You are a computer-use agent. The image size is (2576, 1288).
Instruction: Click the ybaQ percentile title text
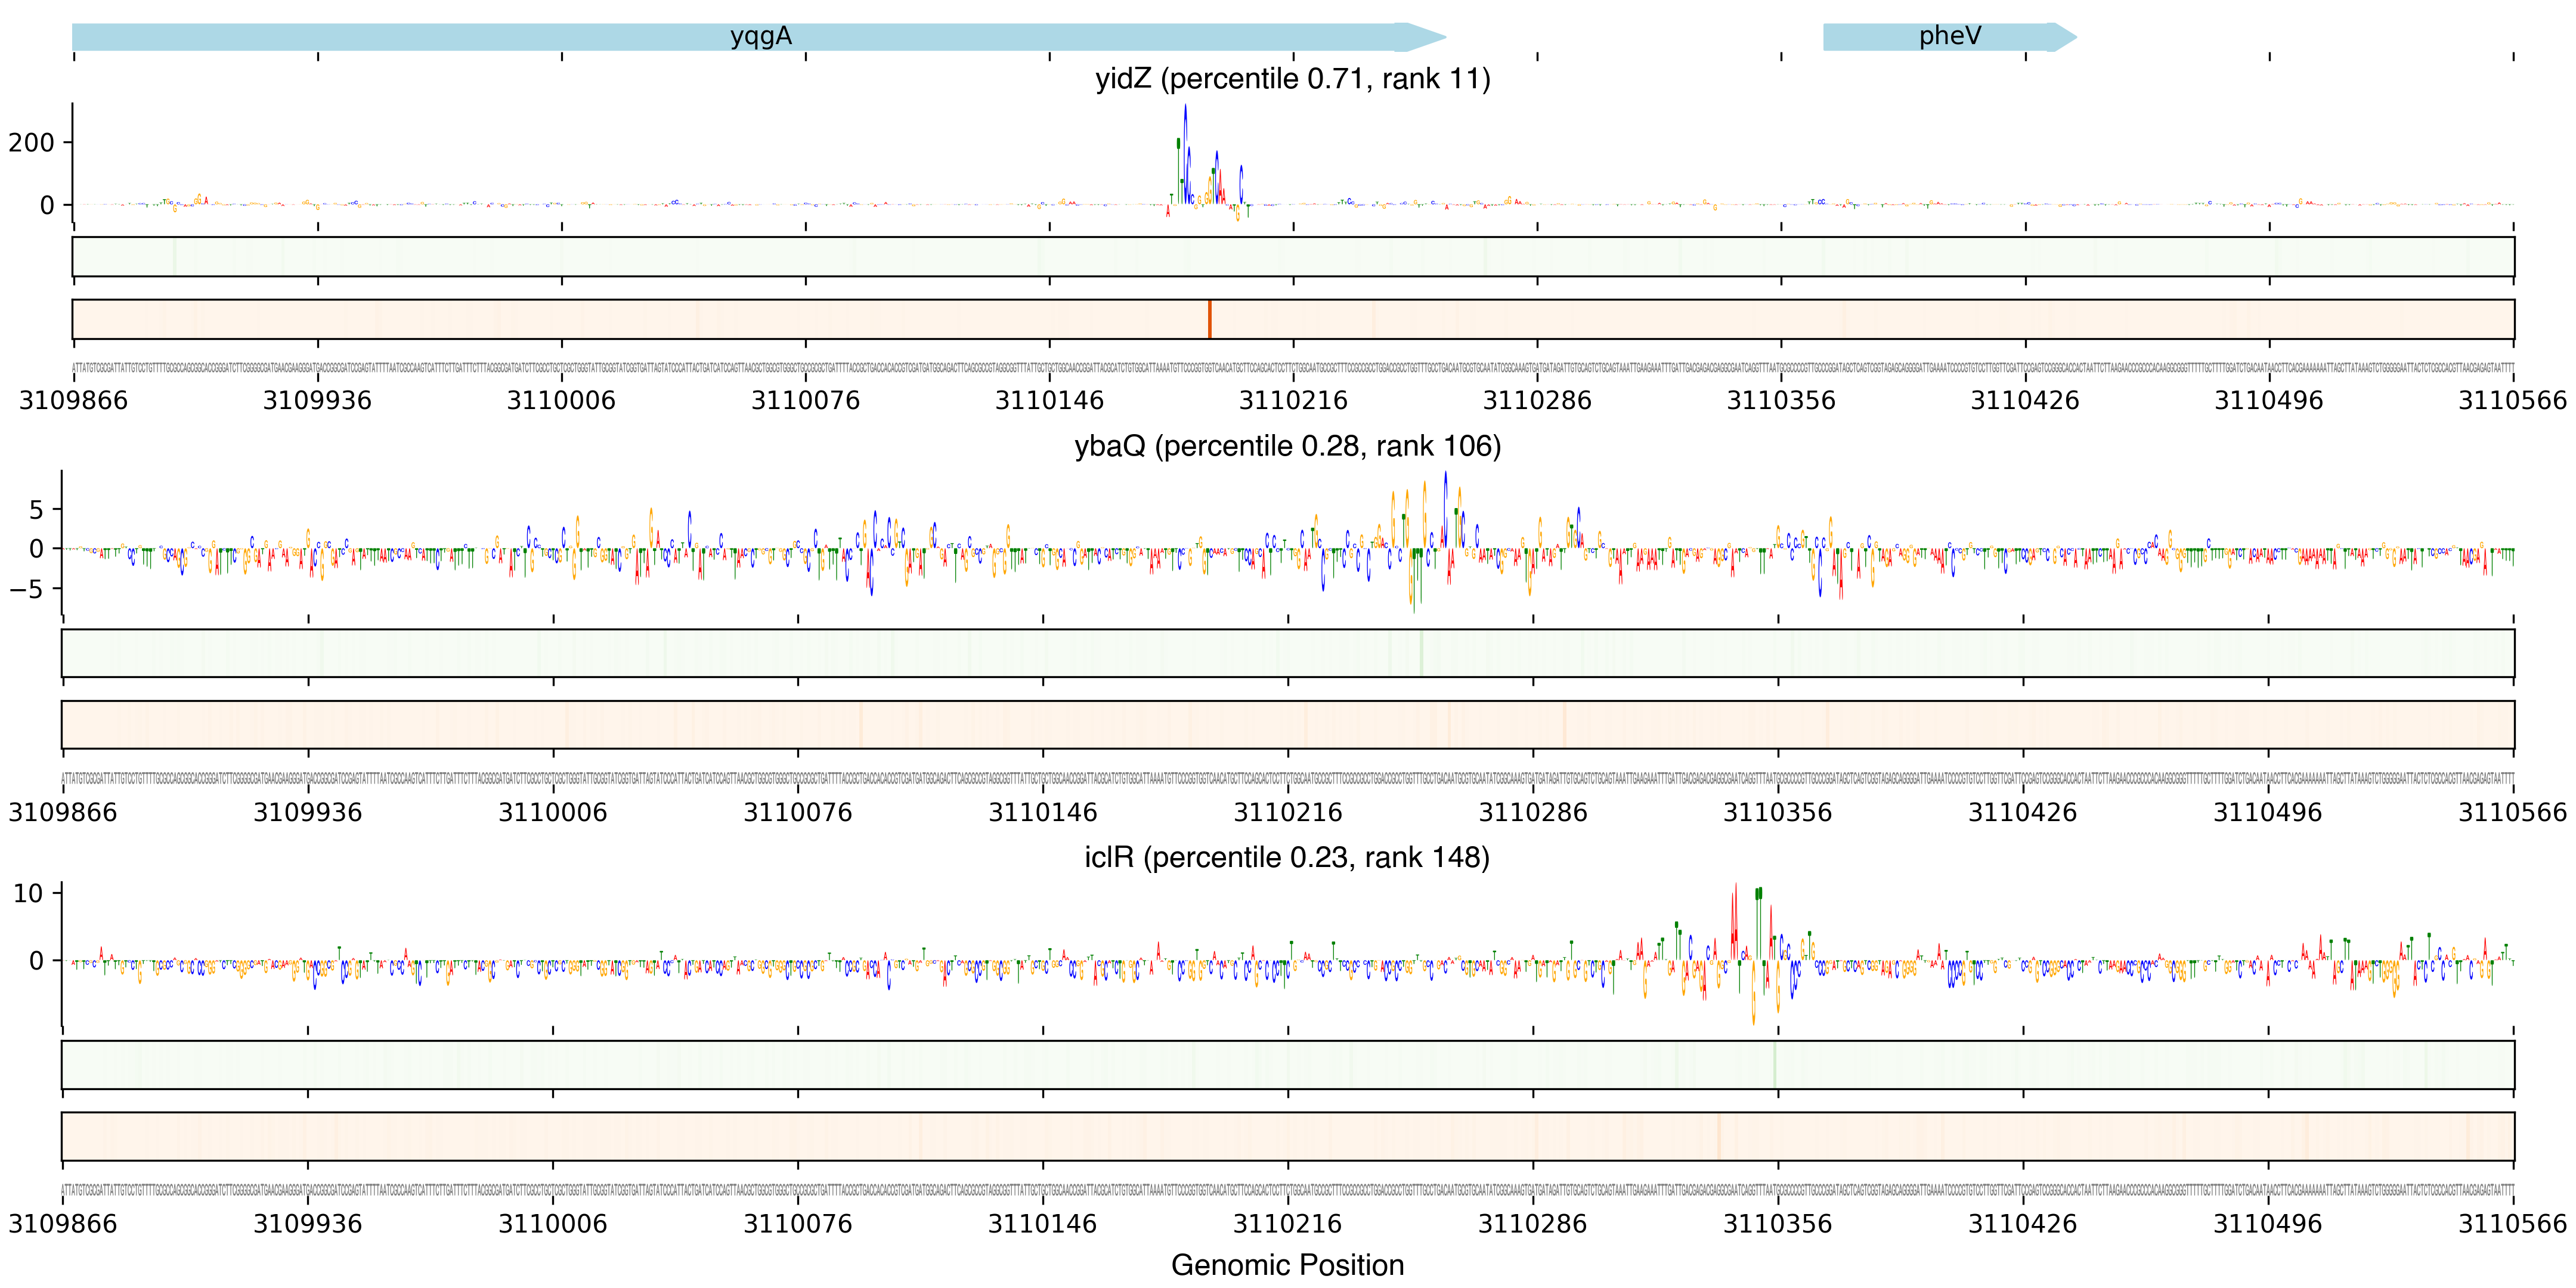1287,446
